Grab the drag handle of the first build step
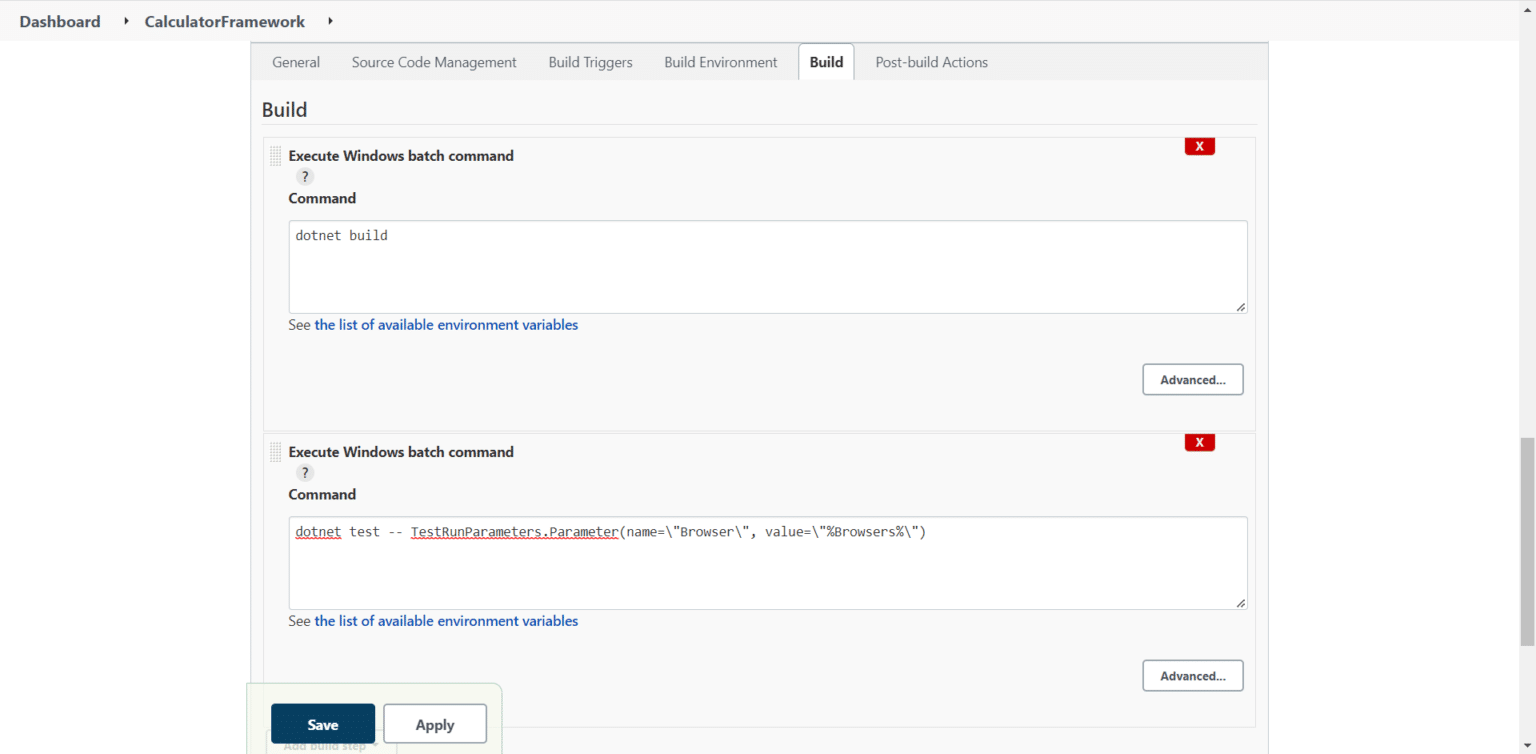Viewport: 1536px width, 754px height. 275,156
